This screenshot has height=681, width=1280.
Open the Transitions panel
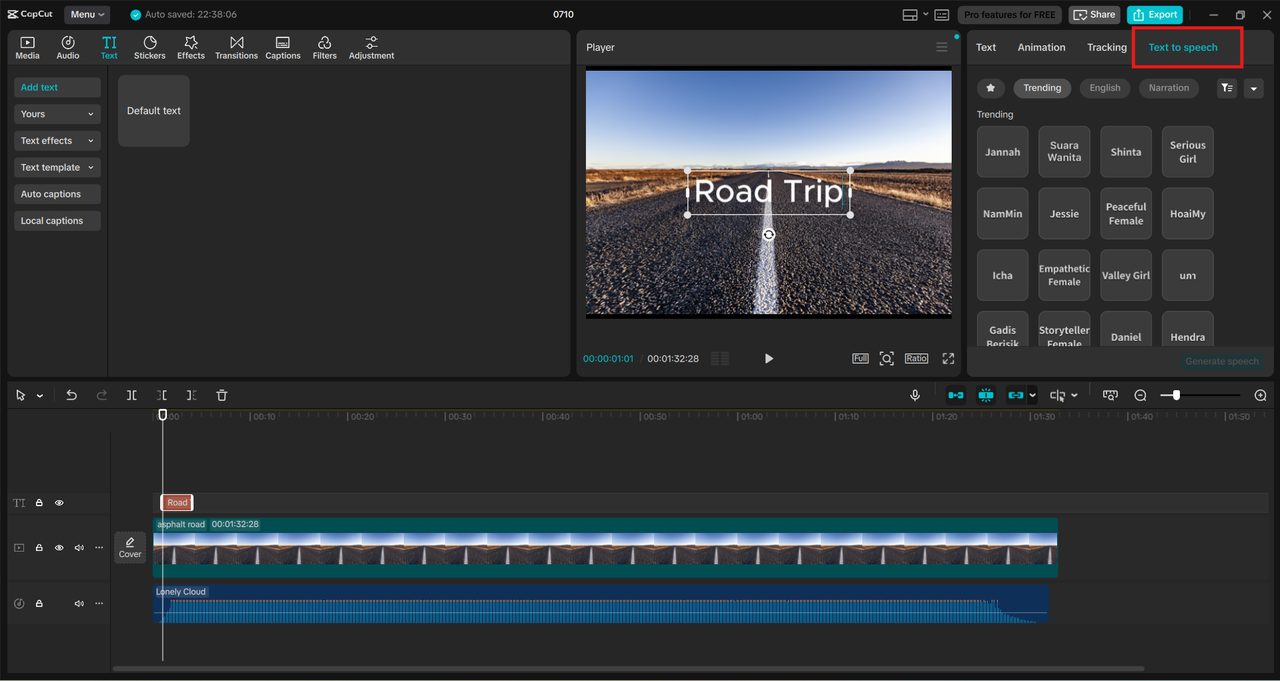[x=236, y=47]
